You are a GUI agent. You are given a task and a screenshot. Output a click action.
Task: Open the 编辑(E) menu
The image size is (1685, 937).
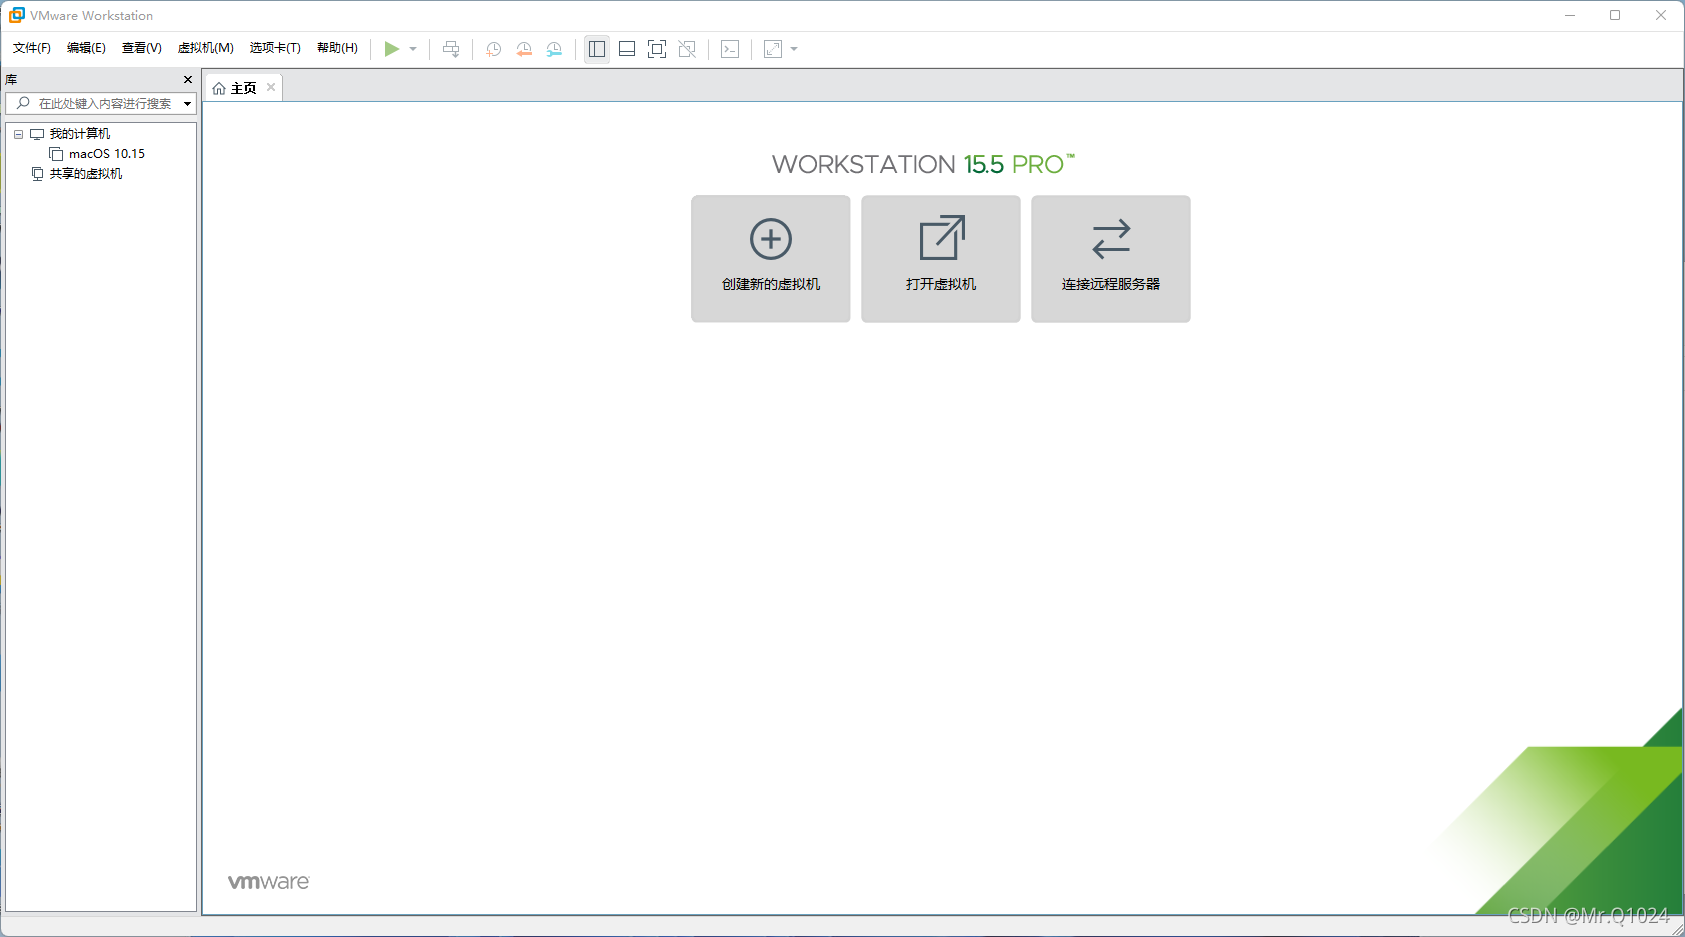click(86, 48)
